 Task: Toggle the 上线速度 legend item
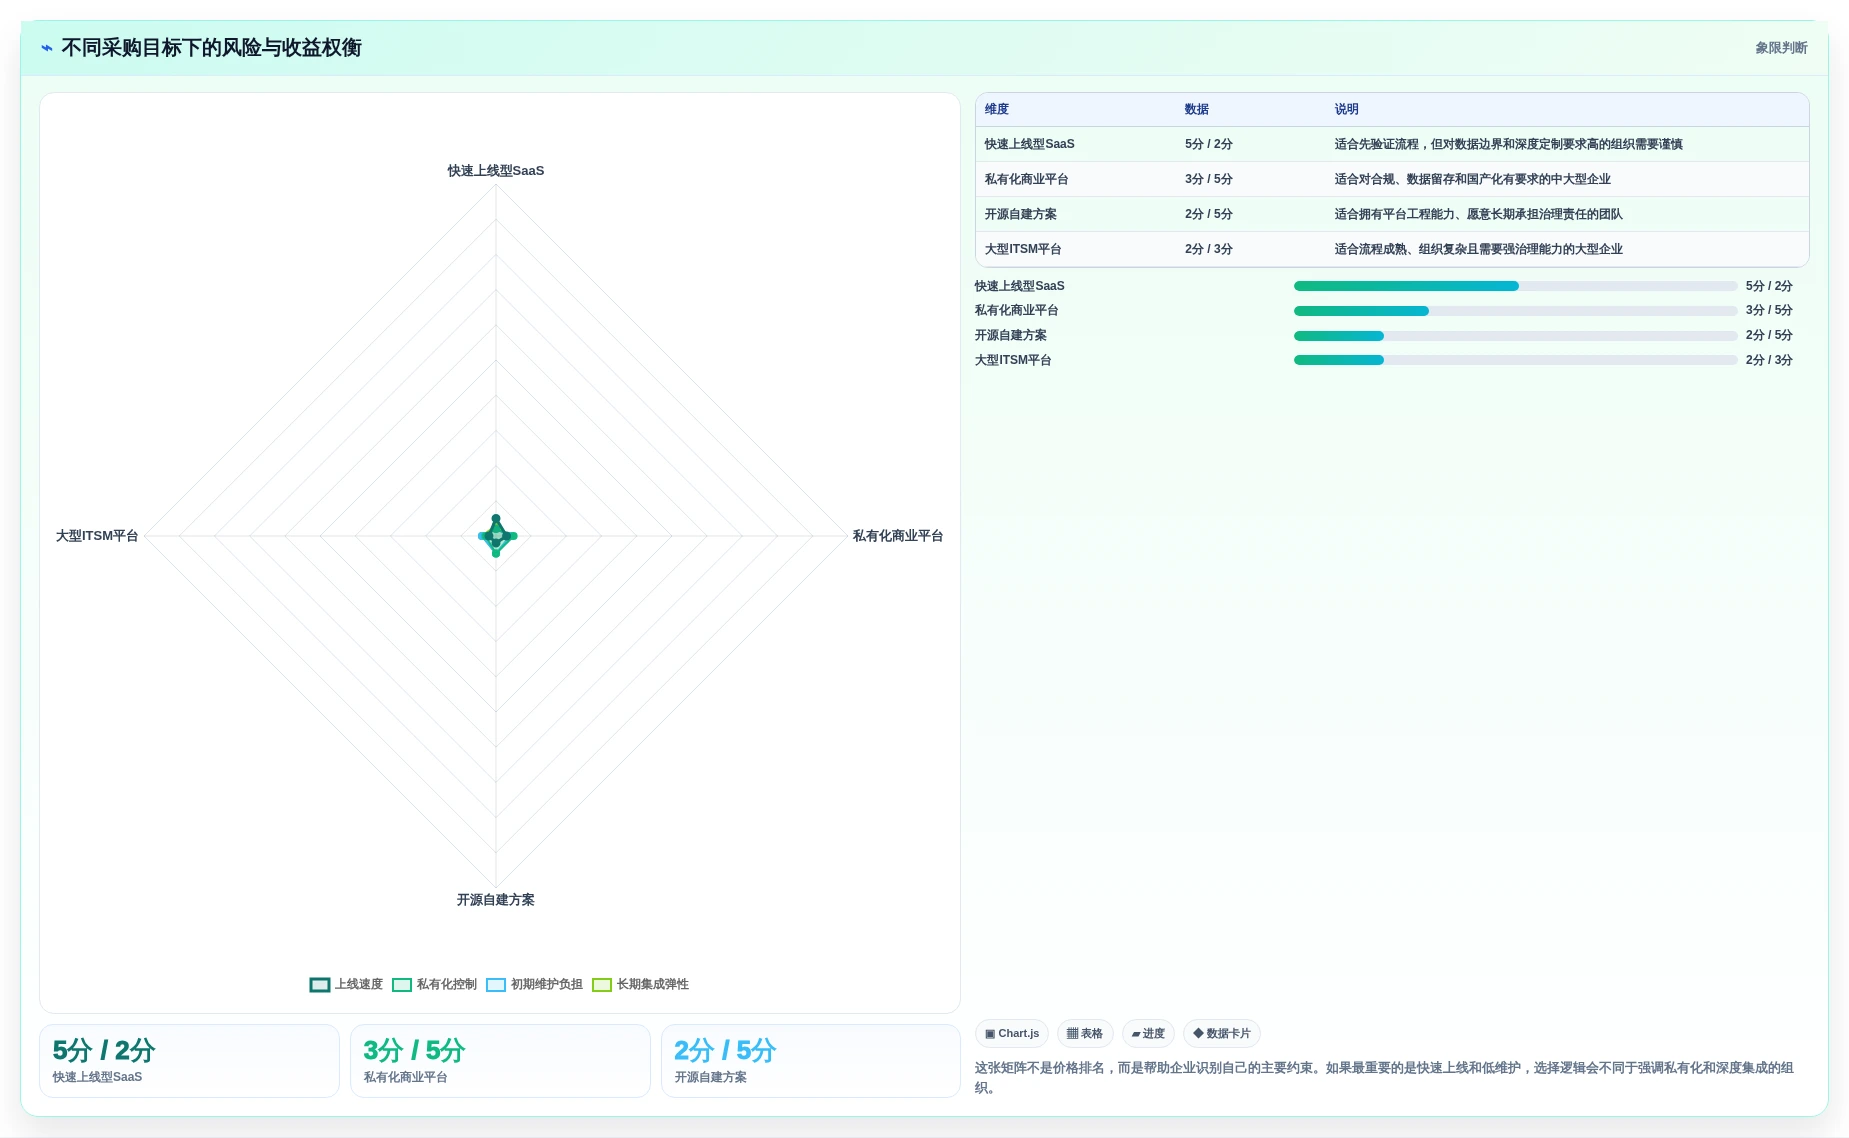(346, 985)
